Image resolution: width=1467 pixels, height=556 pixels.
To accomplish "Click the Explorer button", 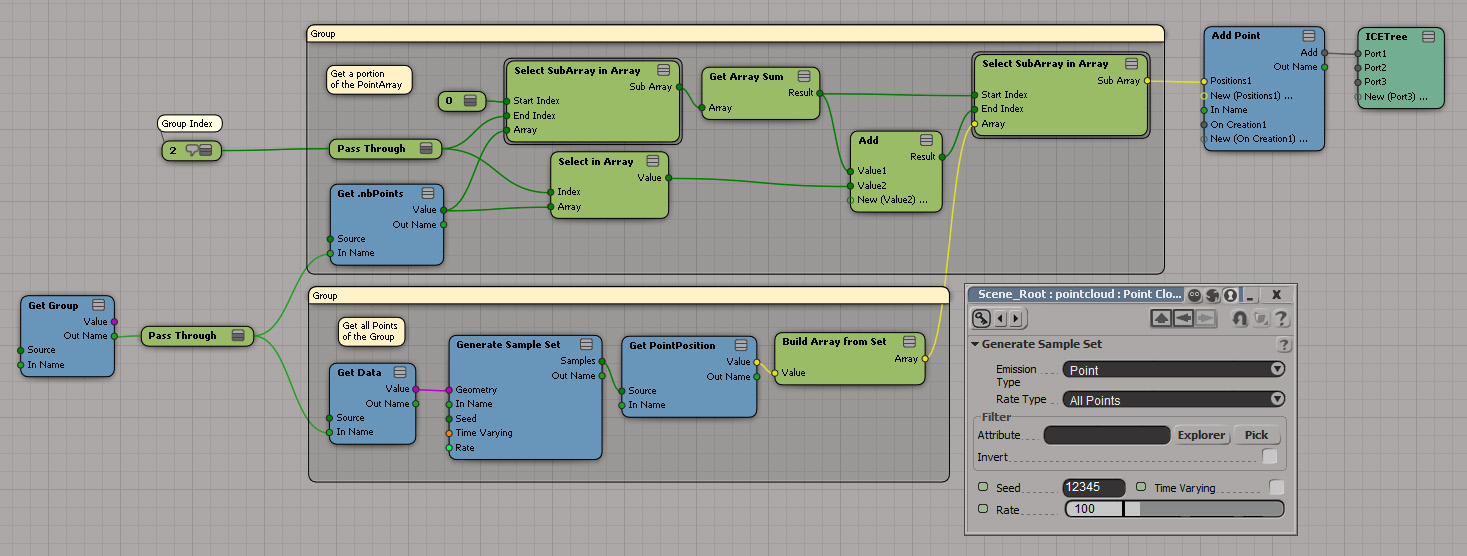I will tap(1201, 435).
